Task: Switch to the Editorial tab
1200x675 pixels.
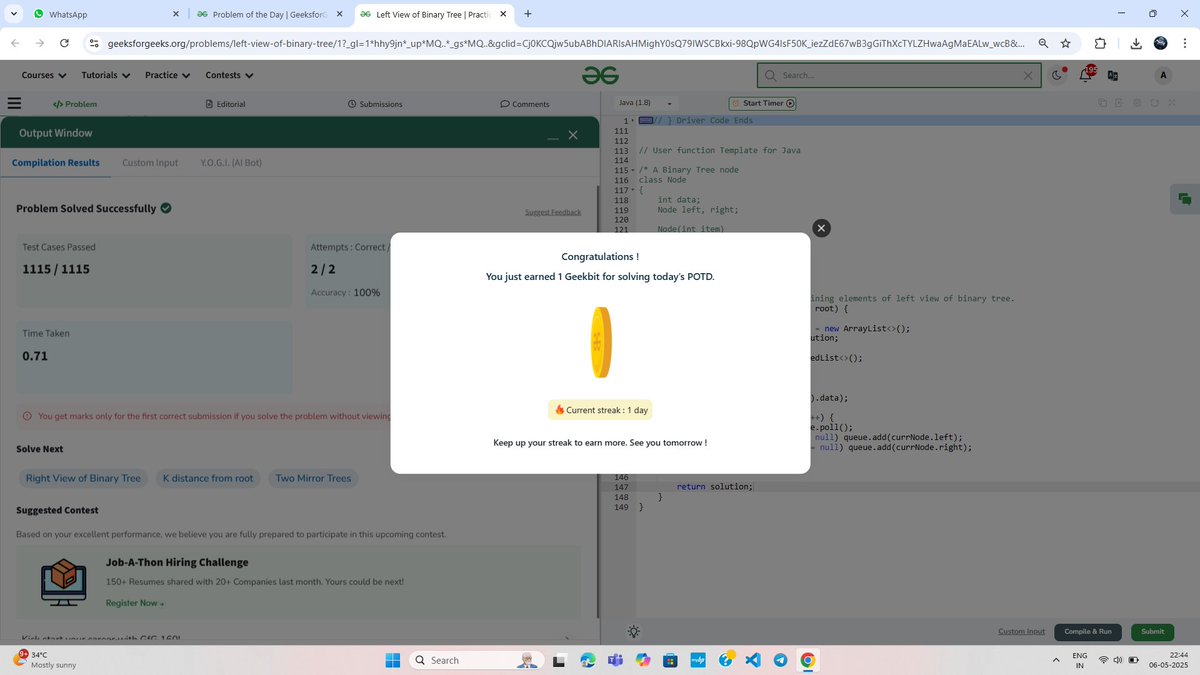Action: (225, 104)
